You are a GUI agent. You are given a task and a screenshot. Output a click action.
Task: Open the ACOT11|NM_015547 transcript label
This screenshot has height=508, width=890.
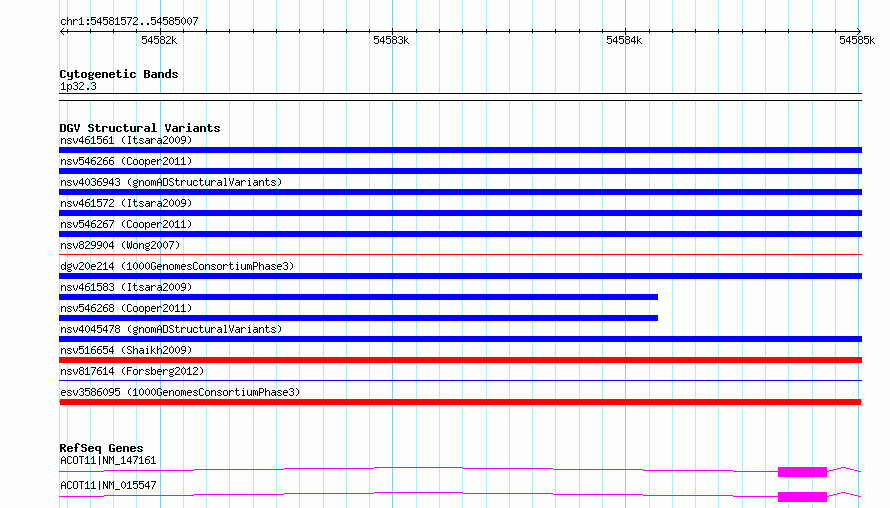pyautogui.click(x=108, y=485)
